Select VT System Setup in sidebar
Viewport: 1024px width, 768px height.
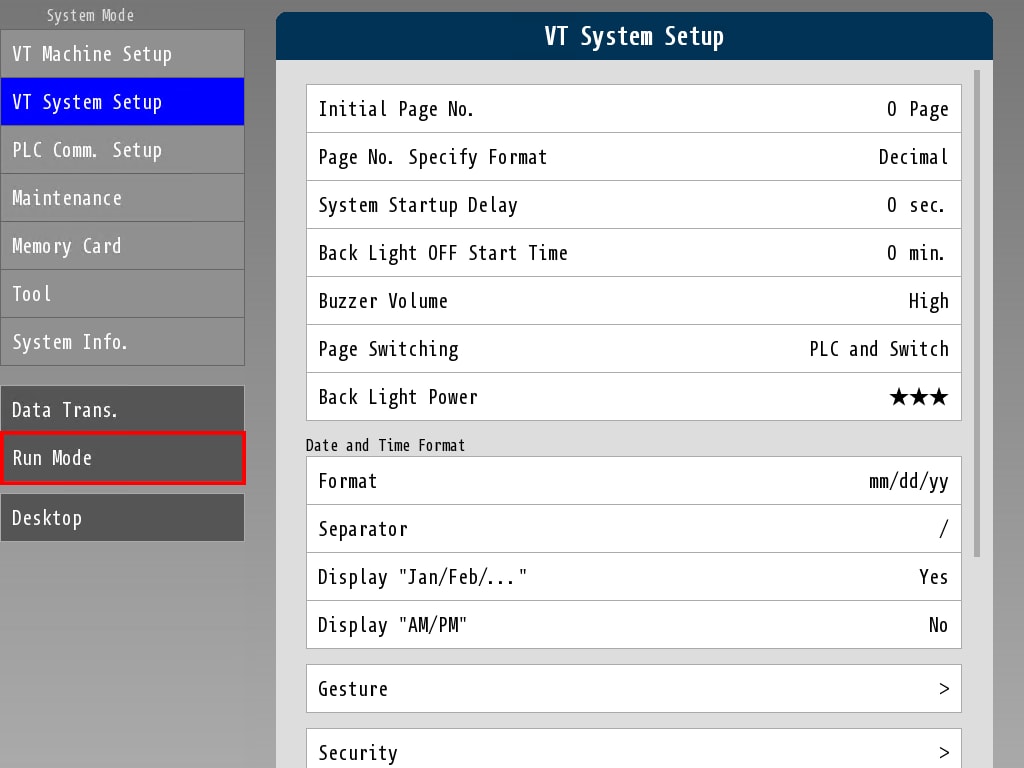pyautogui.click(x=122, y=102)
